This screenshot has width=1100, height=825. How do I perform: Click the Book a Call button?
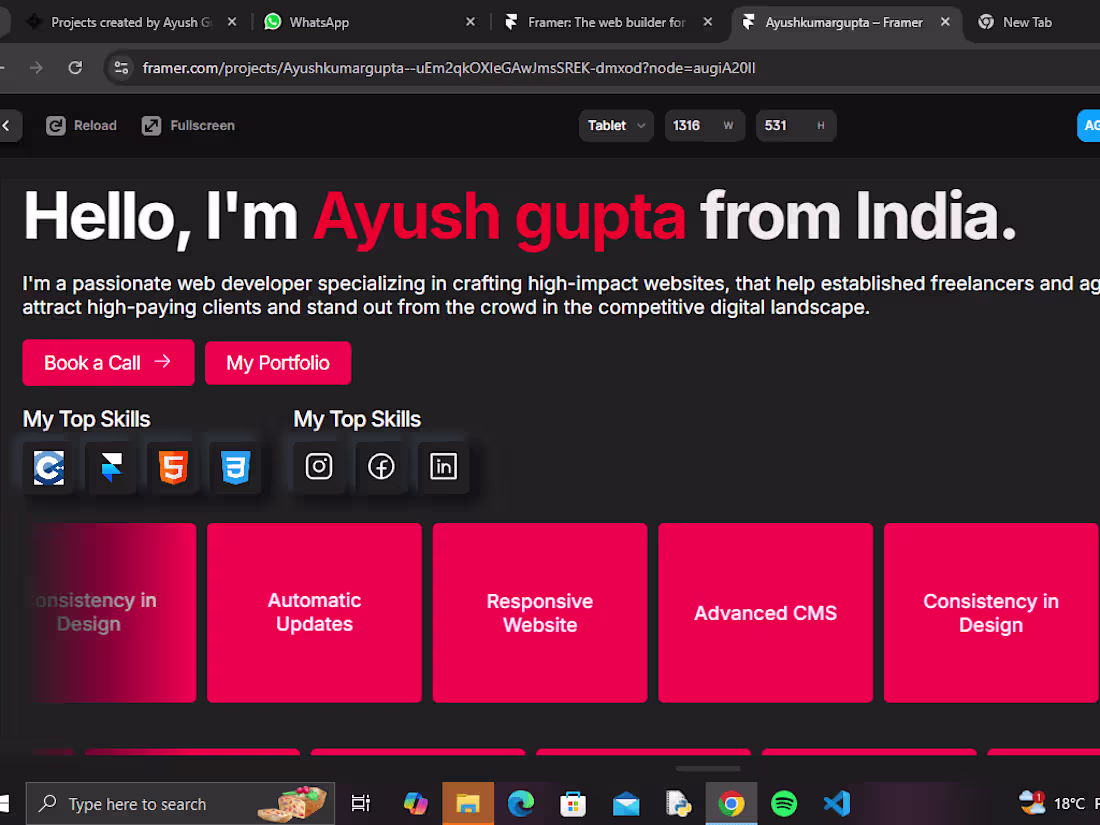(x=108, y=363)
